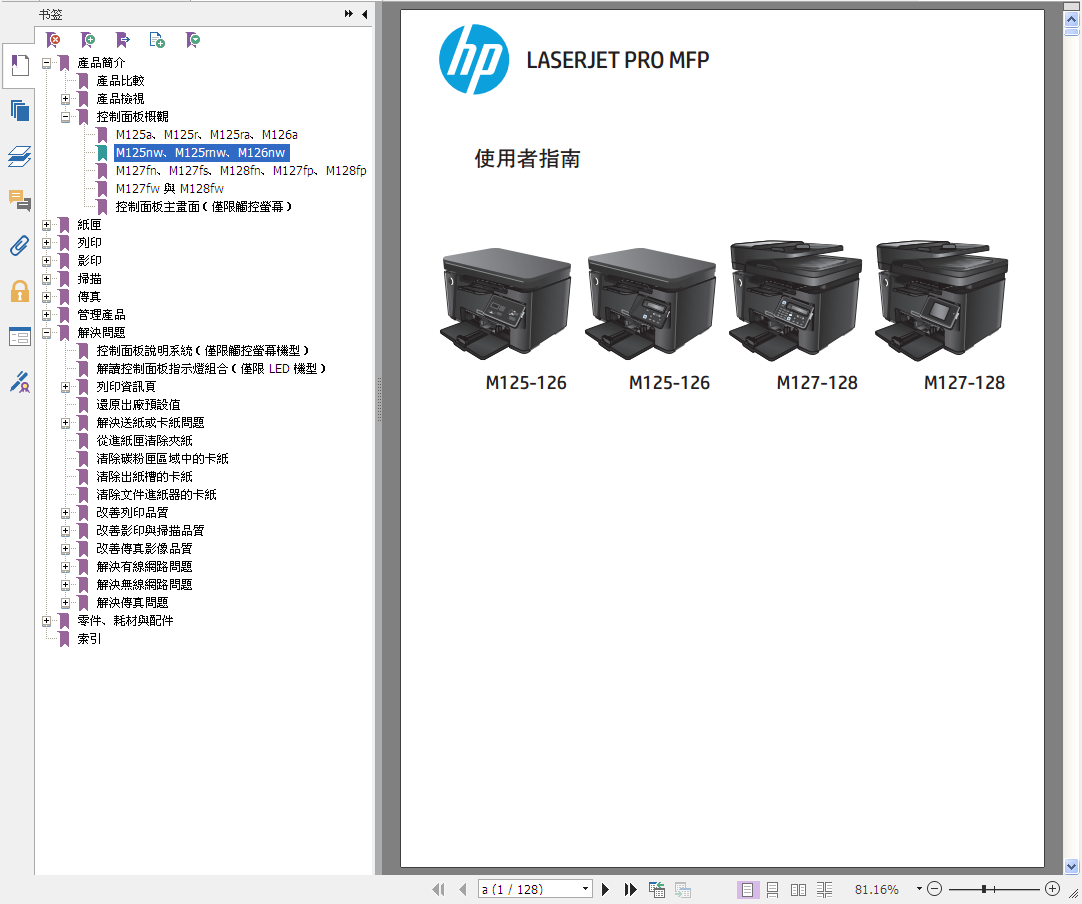Image resolution: width=1082 pixels, height=904 pixels.
Task: Zoom out with the minus button
Action: [934, 889]
